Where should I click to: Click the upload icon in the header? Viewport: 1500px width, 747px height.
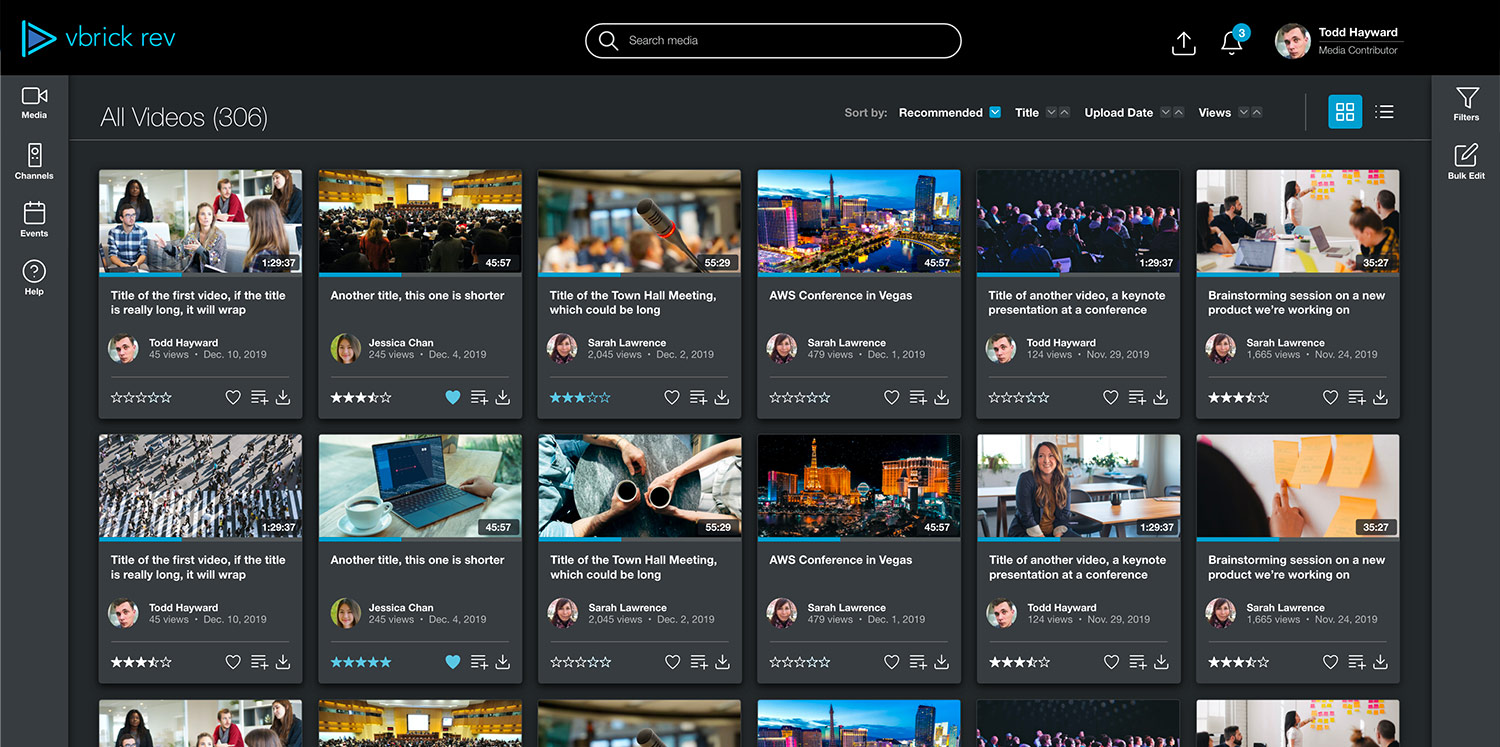(x=1183, y=43)
